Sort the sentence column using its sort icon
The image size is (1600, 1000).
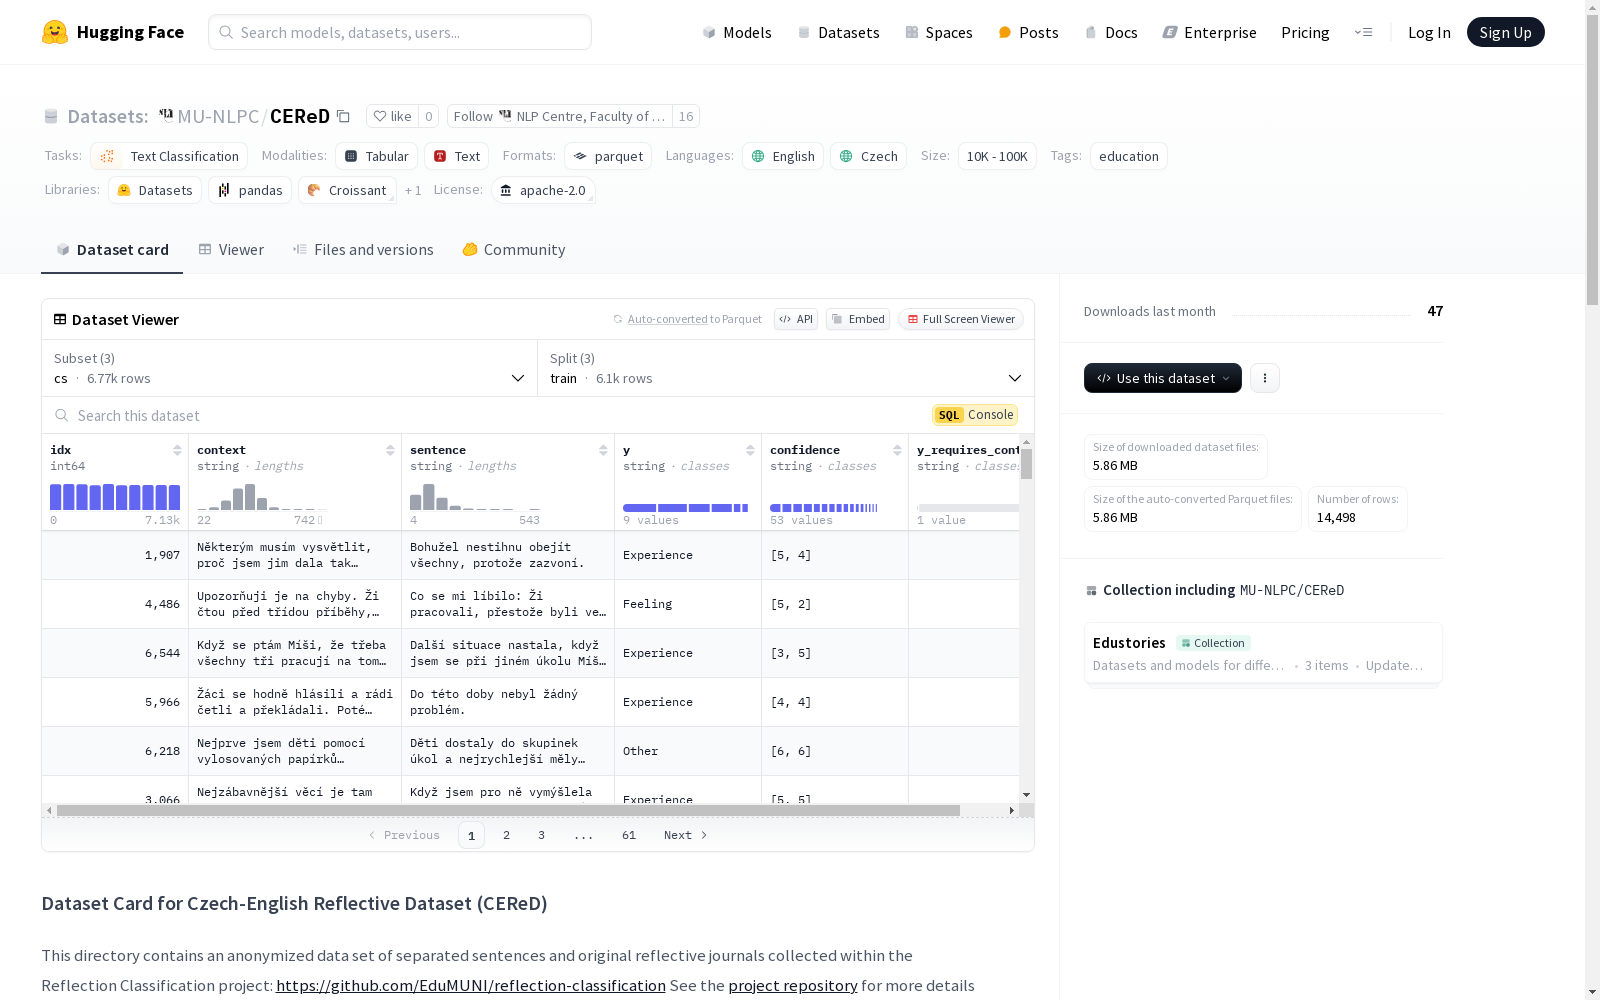[x=603, y=450]
